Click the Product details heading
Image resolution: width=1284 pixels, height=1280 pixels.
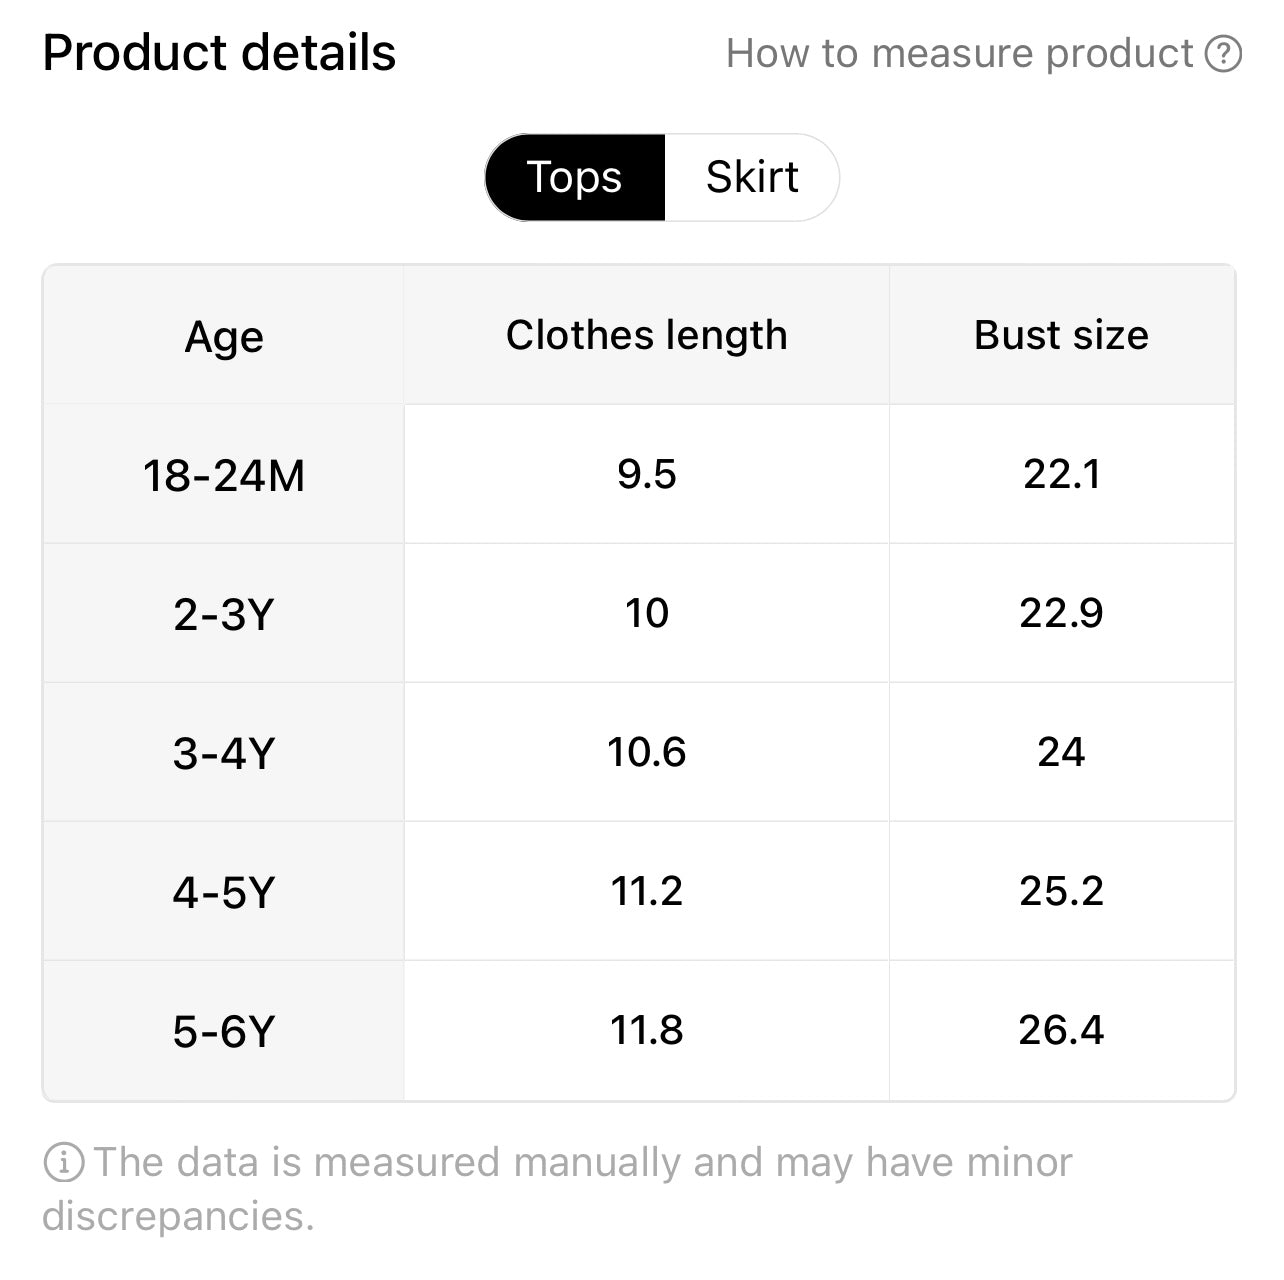pyautogui.click(x=219, y=53)
